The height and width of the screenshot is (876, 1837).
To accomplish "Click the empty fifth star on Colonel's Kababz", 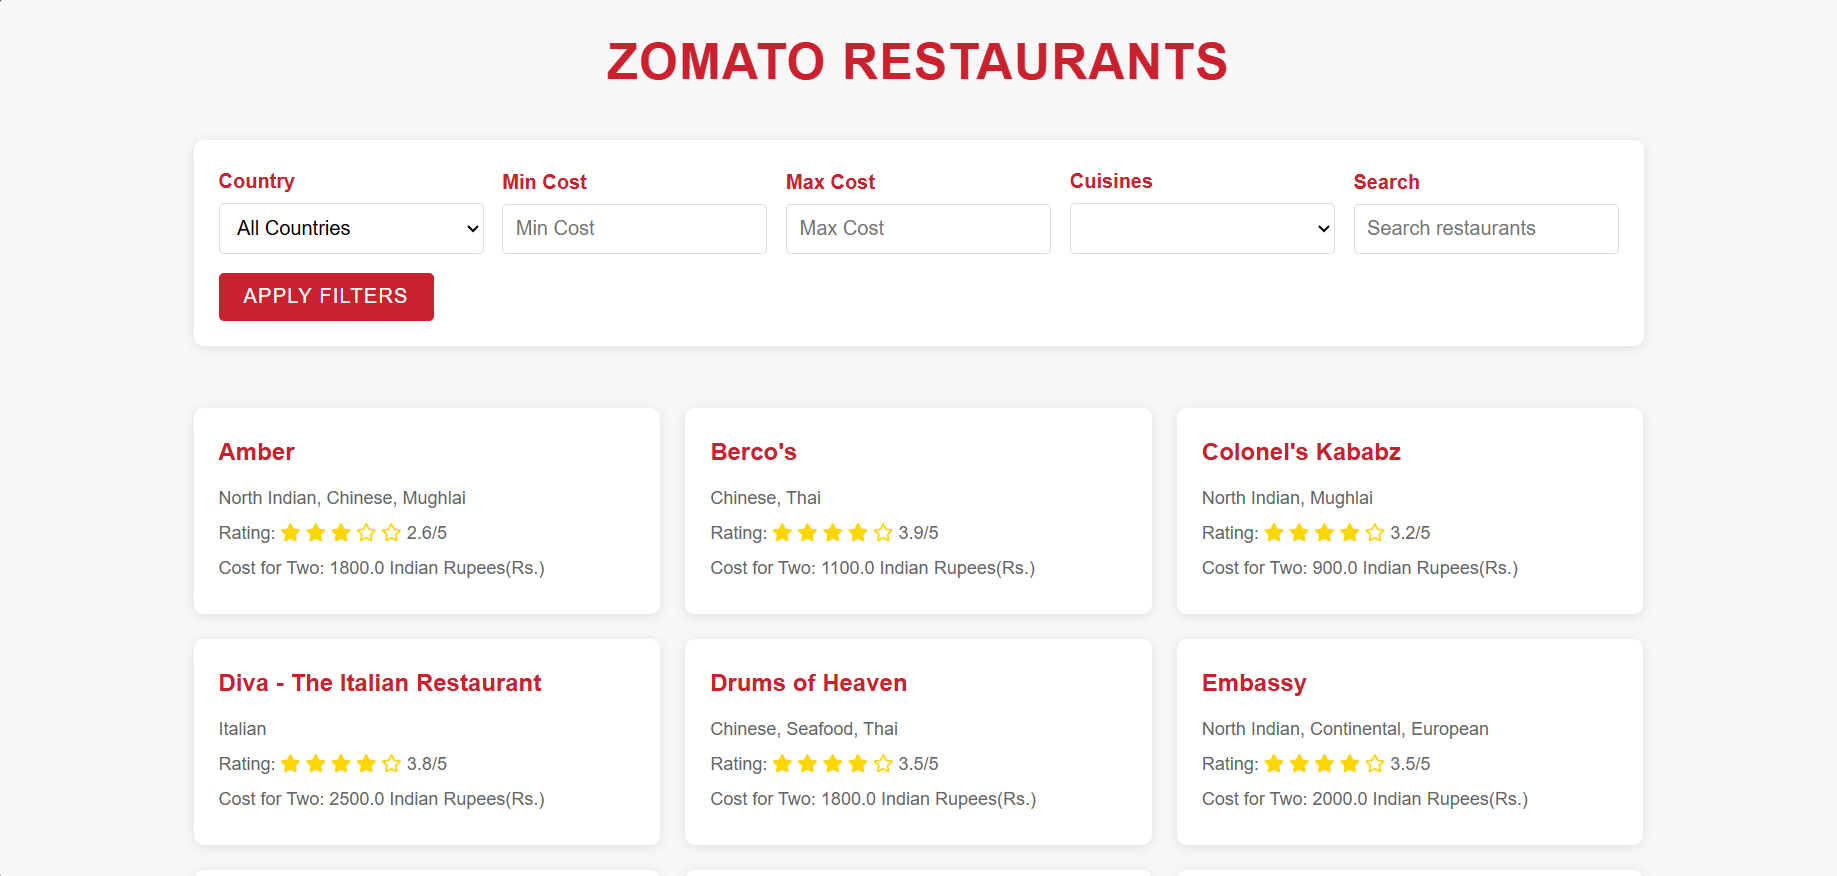I will [x=1375, y=533].
